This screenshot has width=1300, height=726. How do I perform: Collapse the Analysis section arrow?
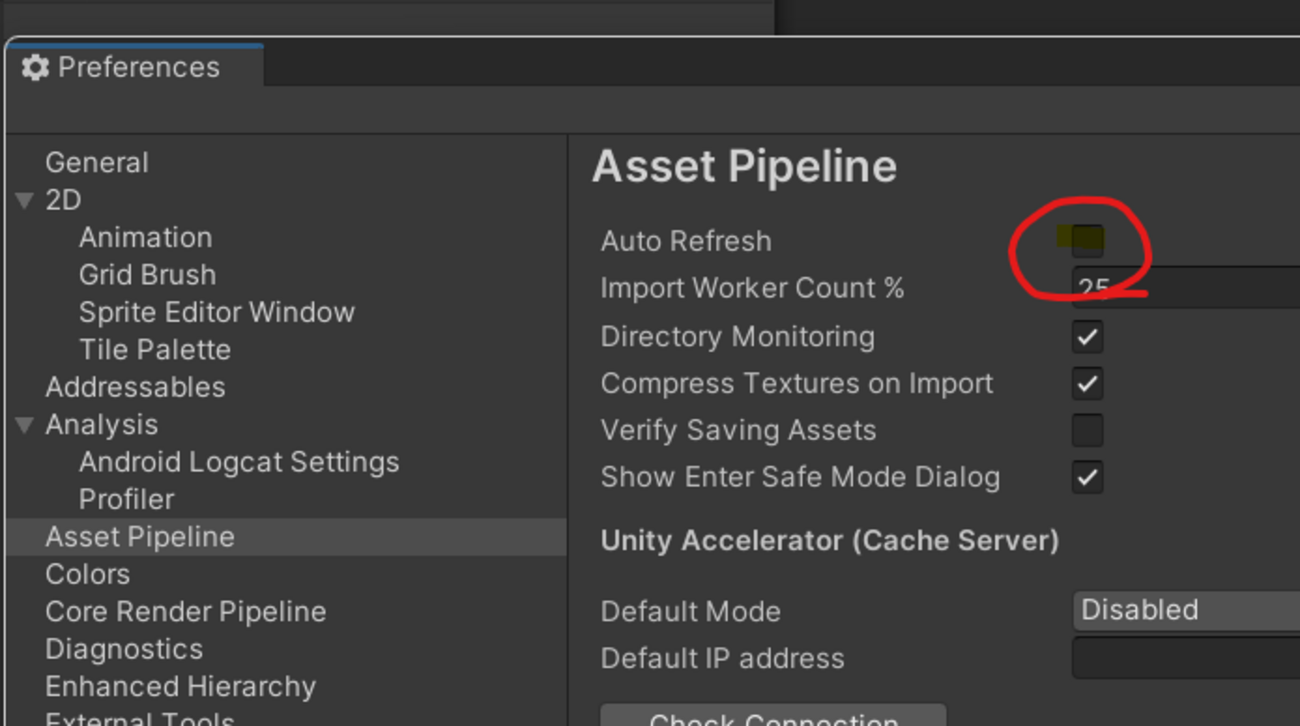point(25,425)
